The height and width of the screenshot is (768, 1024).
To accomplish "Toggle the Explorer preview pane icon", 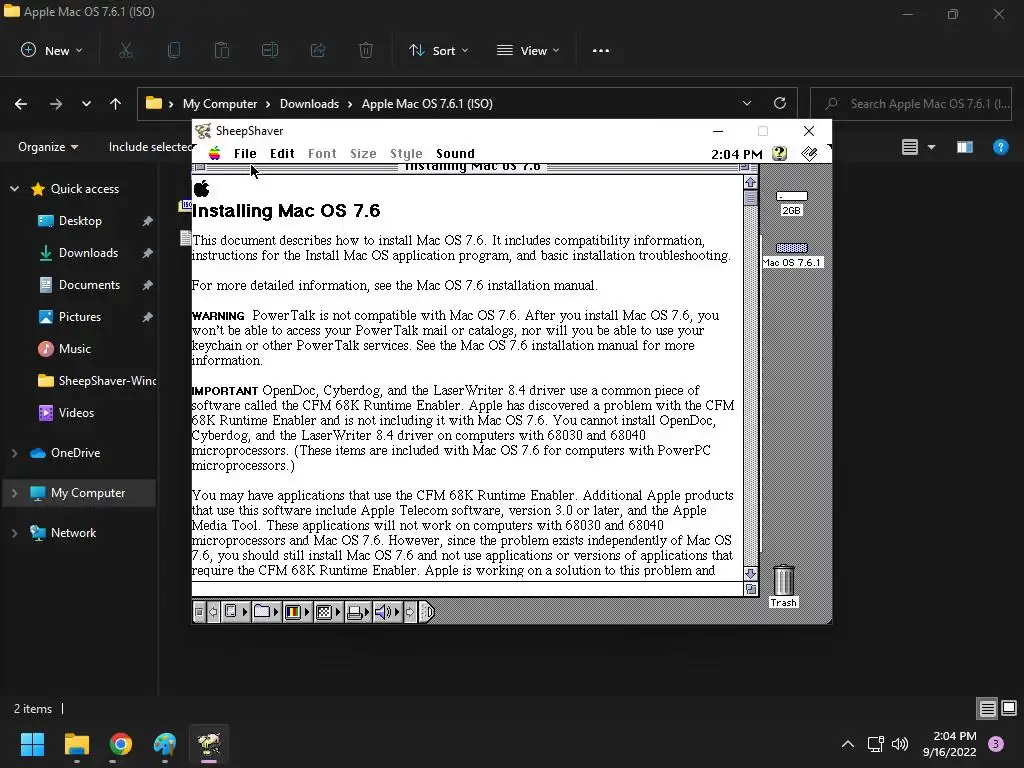I will click(965, 147).
